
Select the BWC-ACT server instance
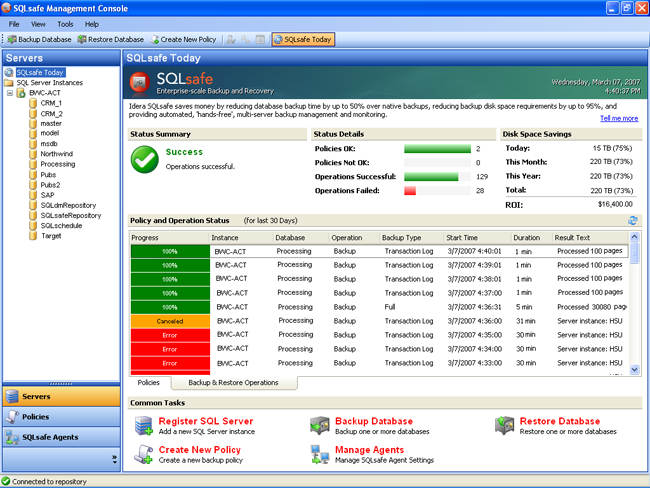(45, 93)
